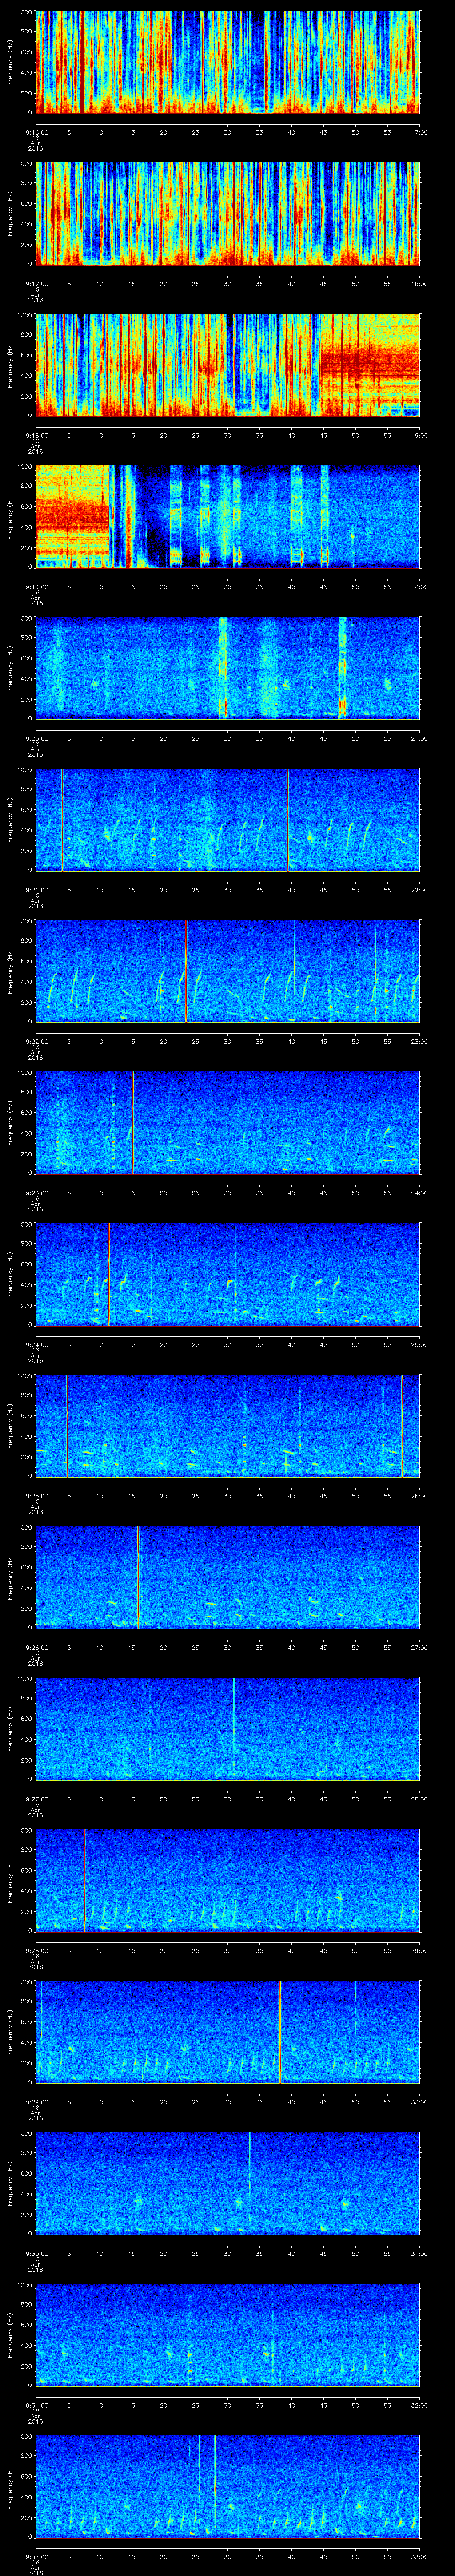Screen dimensions: 455x2576
Task: Click the spectrogram panel starting at 9:19:00
Action: click(x=228, y=516)
